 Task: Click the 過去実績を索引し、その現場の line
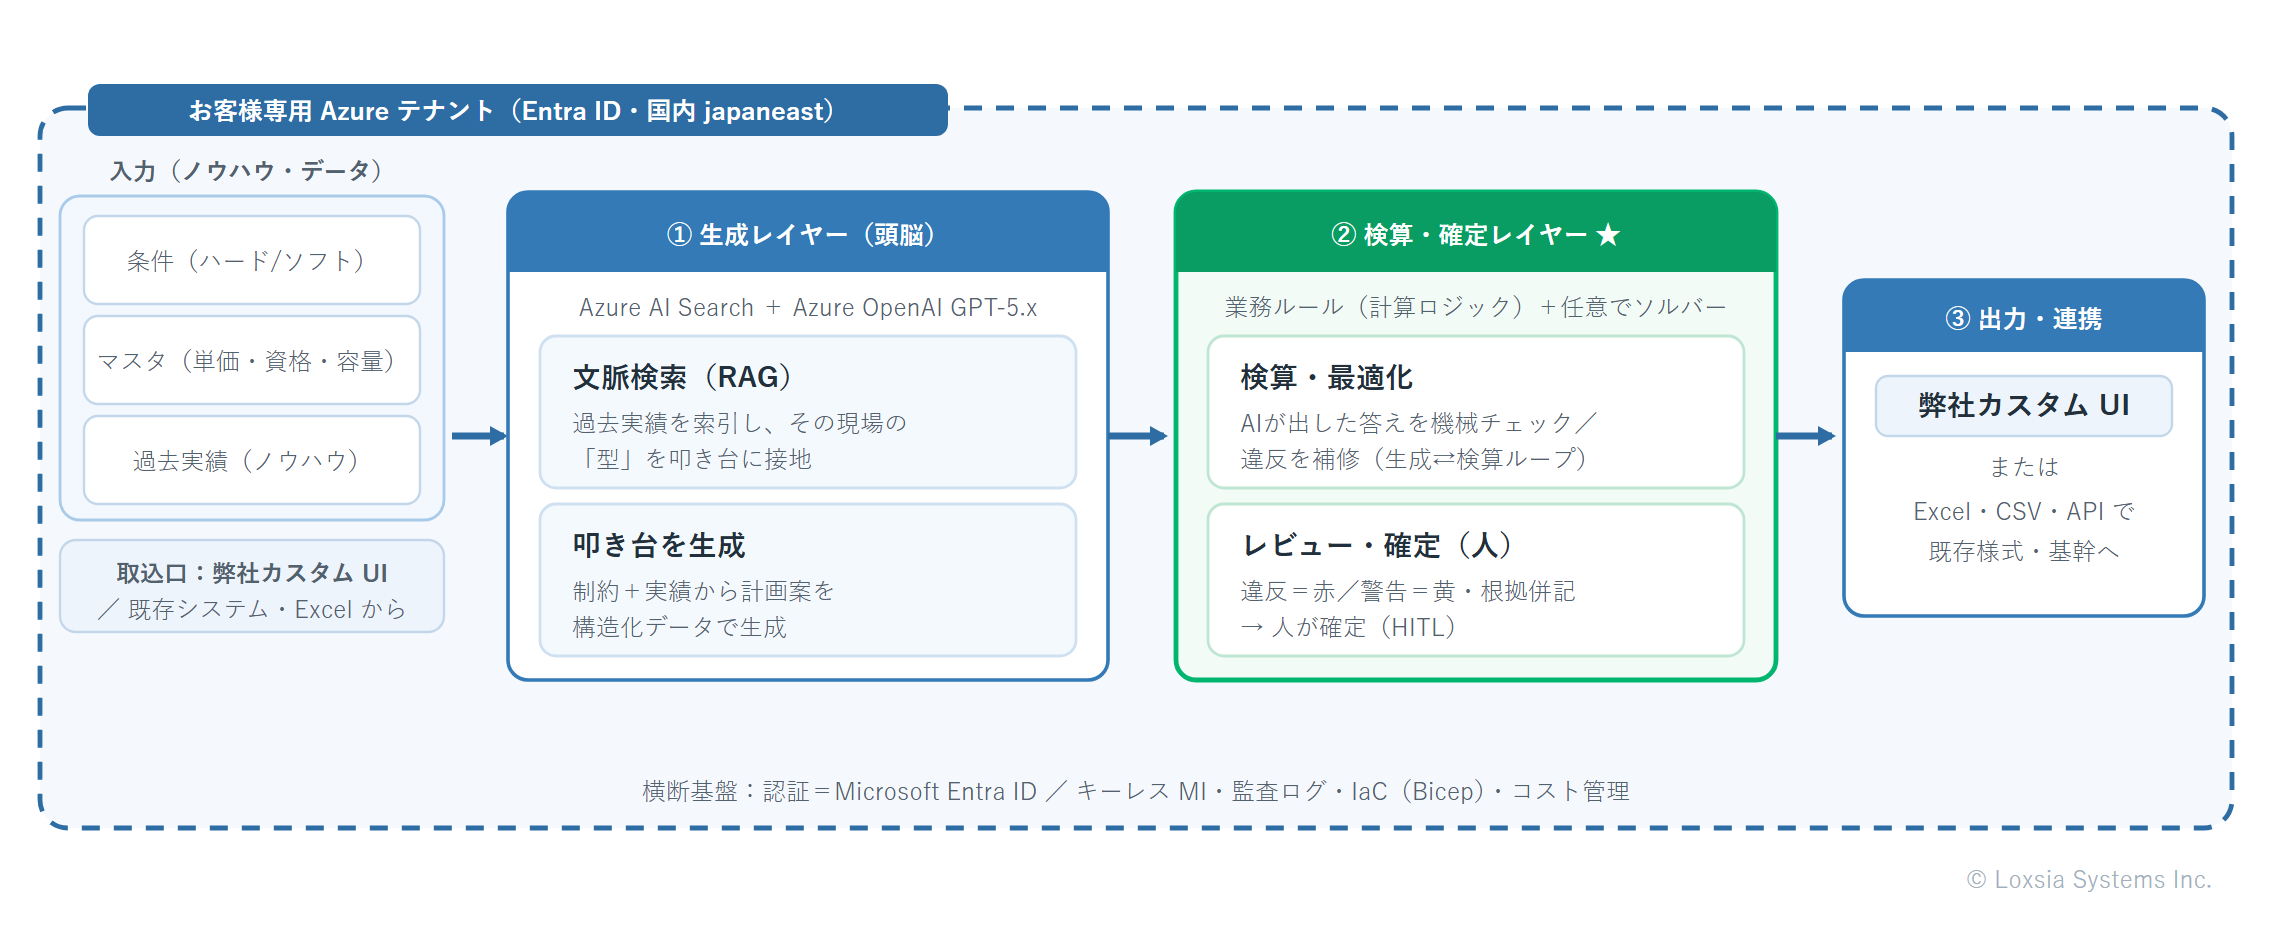[740, 423]
